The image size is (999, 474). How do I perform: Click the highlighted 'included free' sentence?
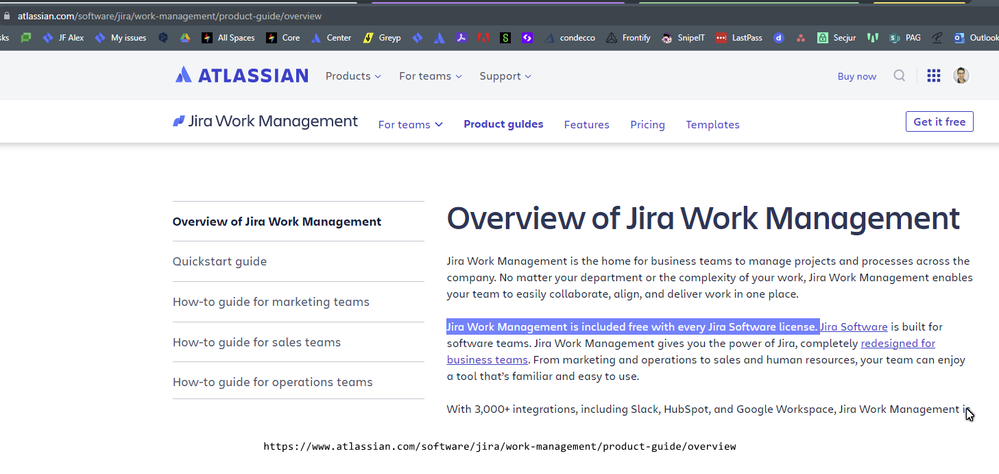(632, 327)
